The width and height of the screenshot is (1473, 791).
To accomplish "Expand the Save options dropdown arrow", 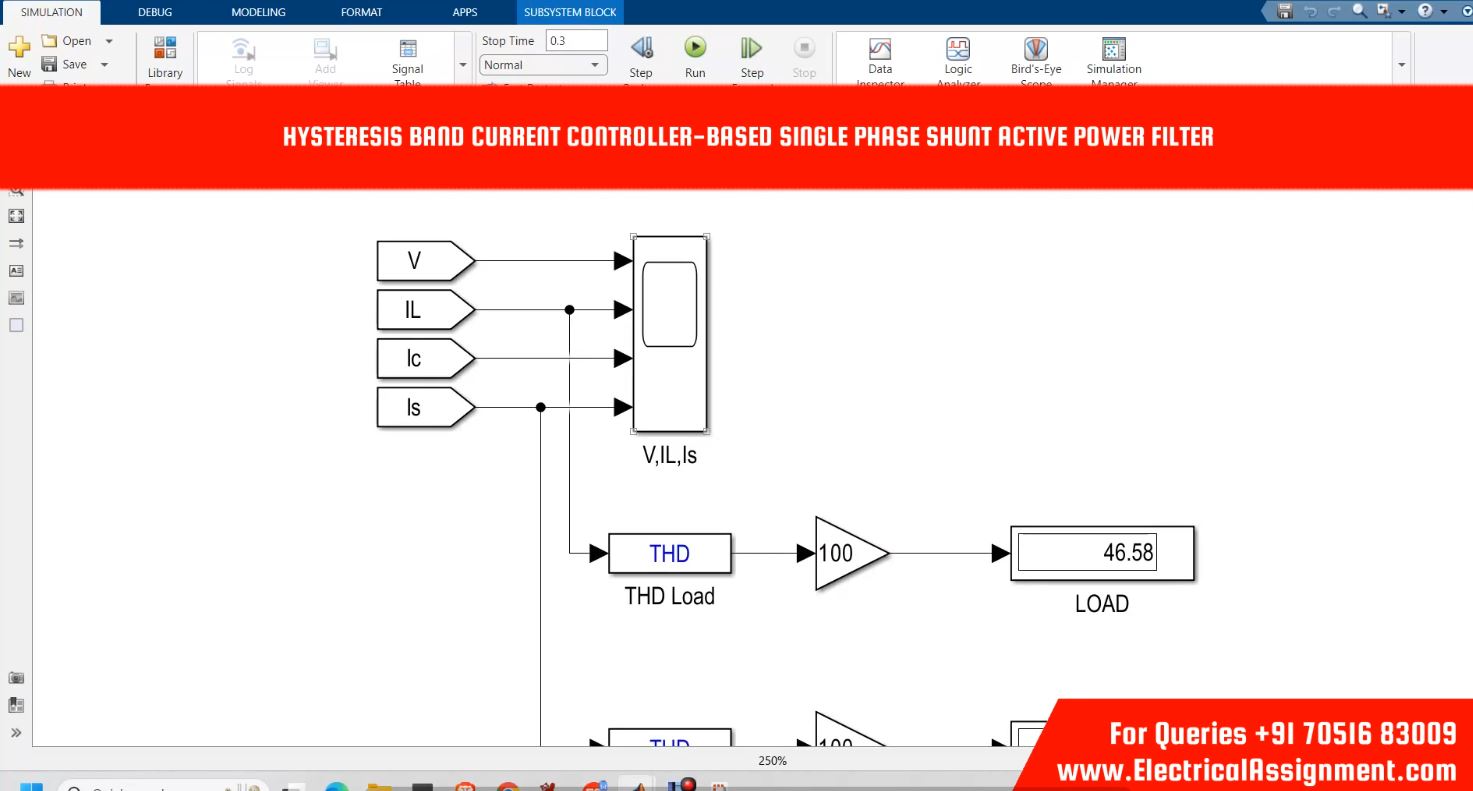I will tap(104, 65).
